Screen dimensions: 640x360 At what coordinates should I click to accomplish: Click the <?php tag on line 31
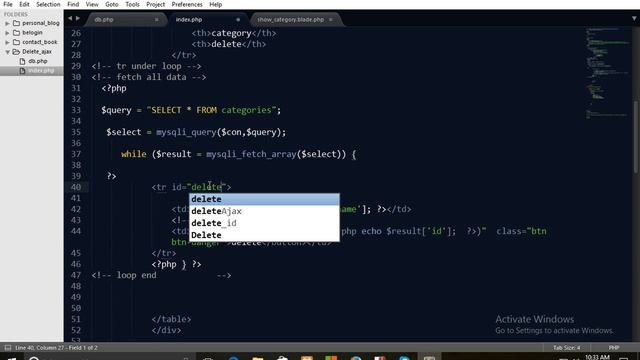point(114,89)
